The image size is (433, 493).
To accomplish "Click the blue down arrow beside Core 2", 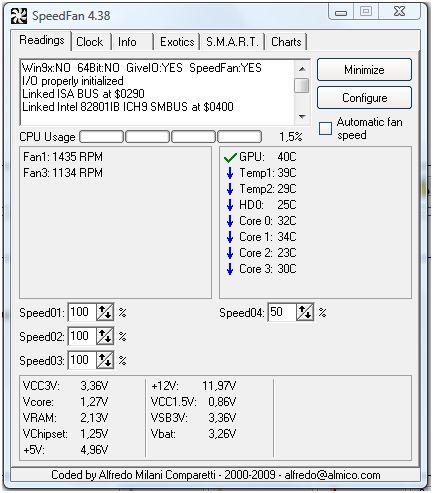I will tap(230, 253).
